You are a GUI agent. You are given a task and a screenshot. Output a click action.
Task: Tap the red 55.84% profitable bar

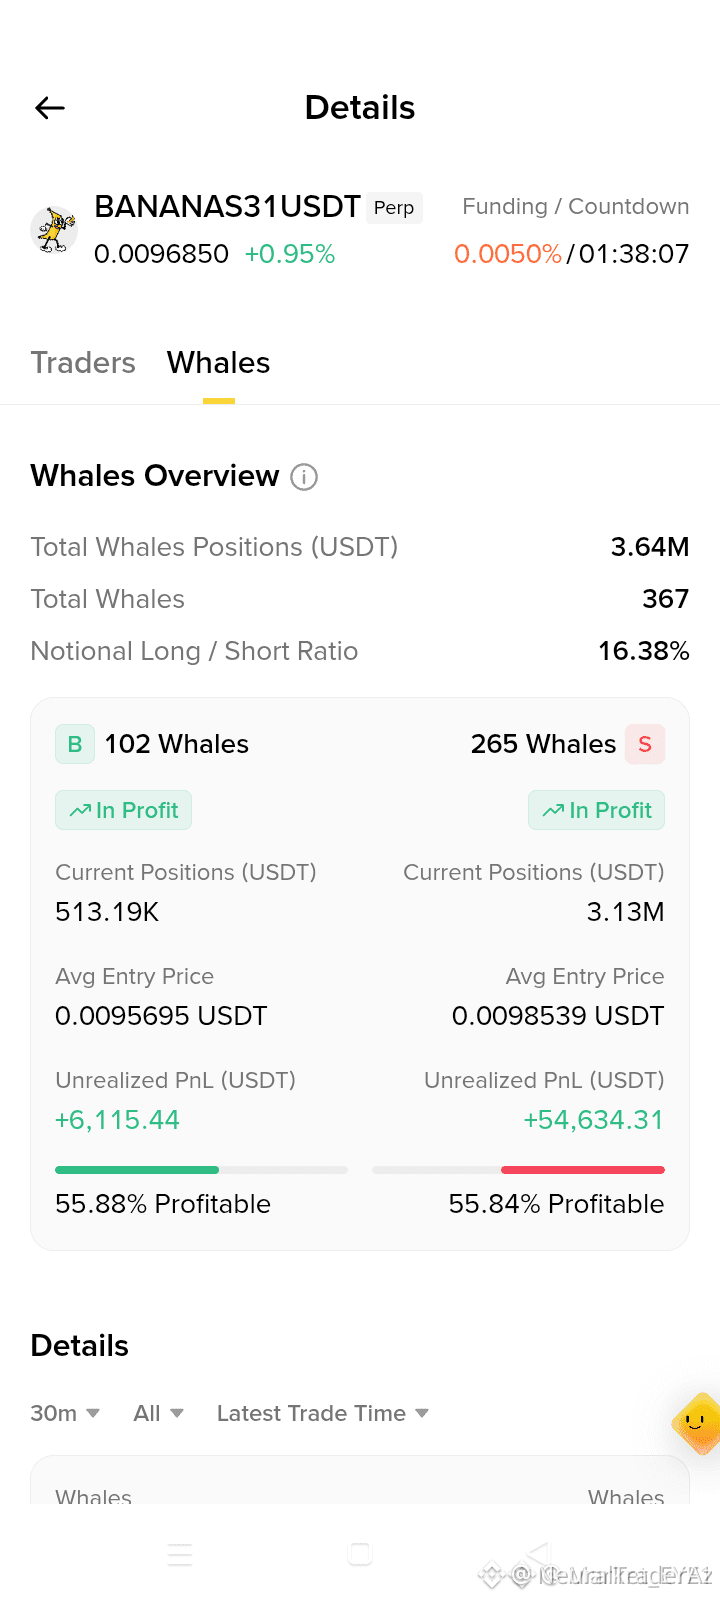tap(583, 1170)
